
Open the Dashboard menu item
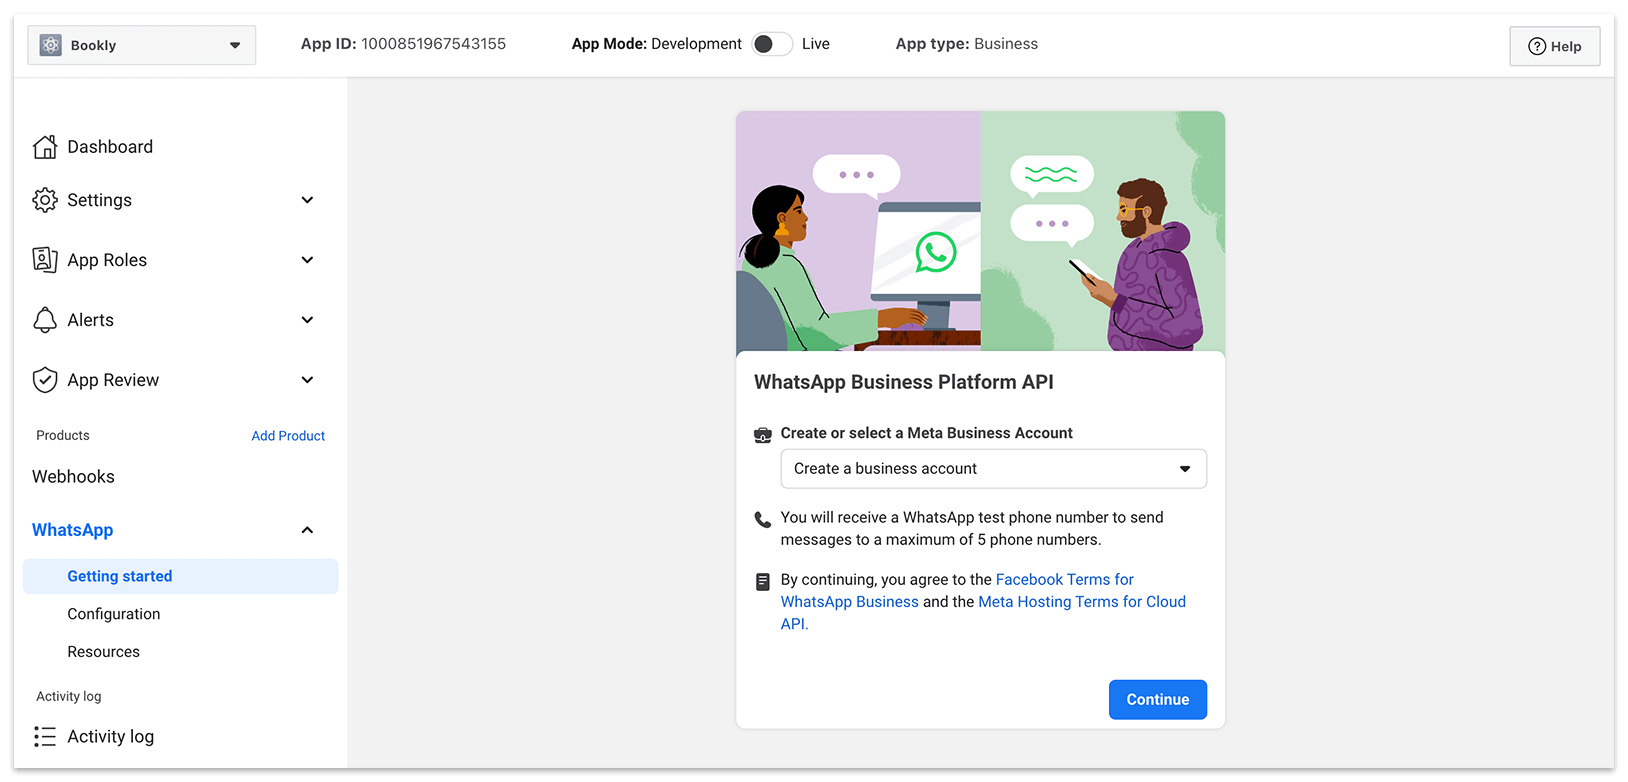click(110, 147)
